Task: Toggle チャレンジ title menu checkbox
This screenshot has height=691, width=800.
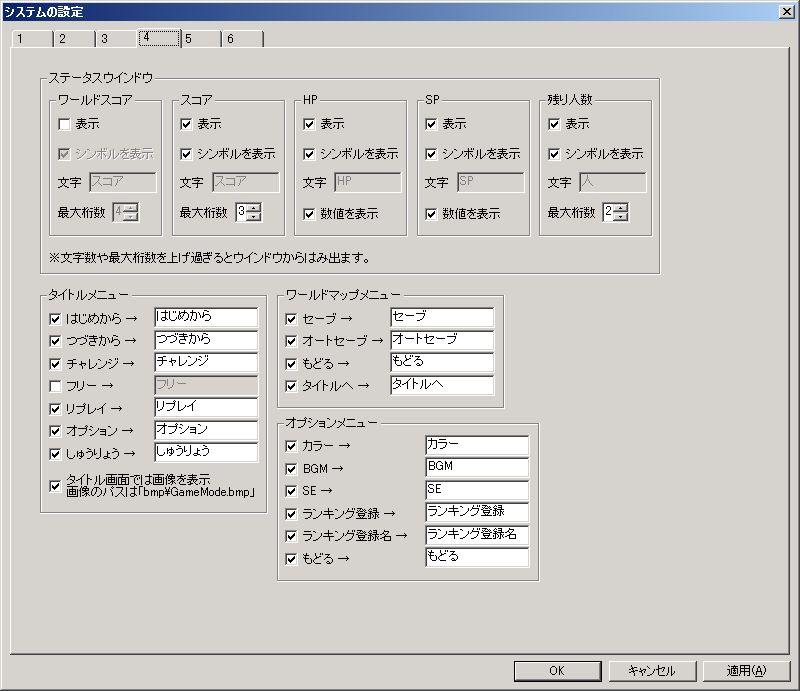Action: (55, 364)
